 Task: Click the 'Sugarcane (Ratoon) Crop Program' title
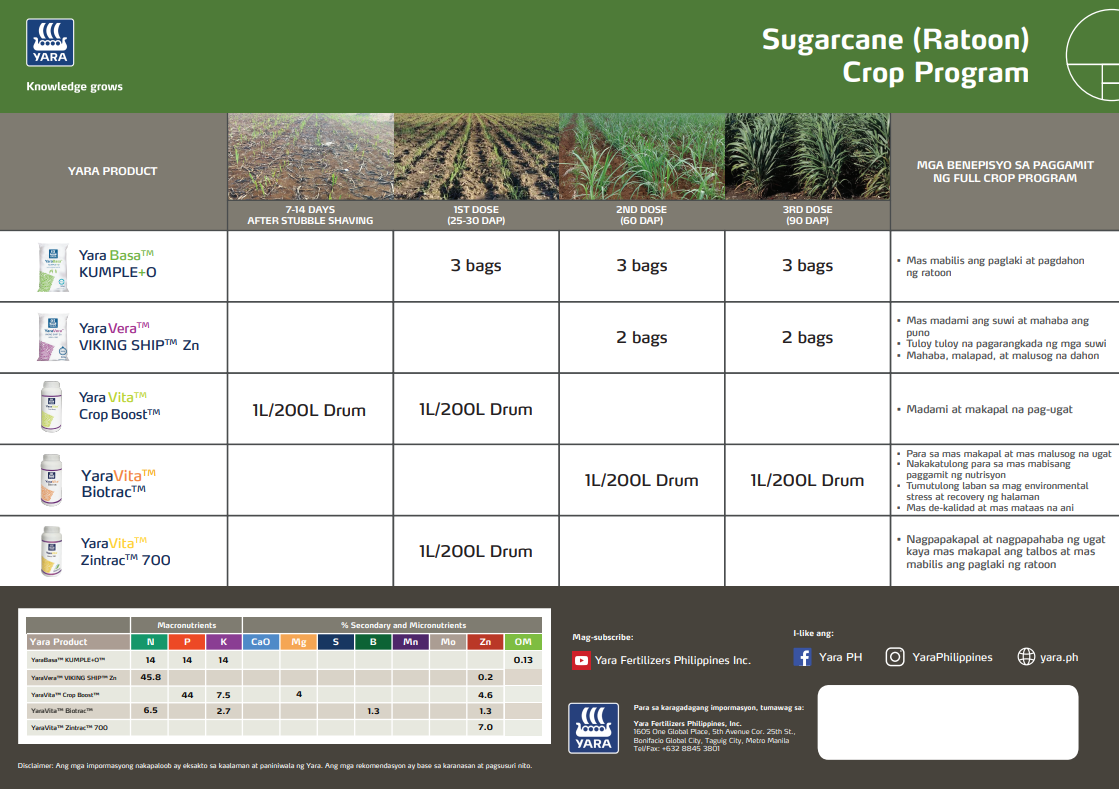click(x=896, y=56)
